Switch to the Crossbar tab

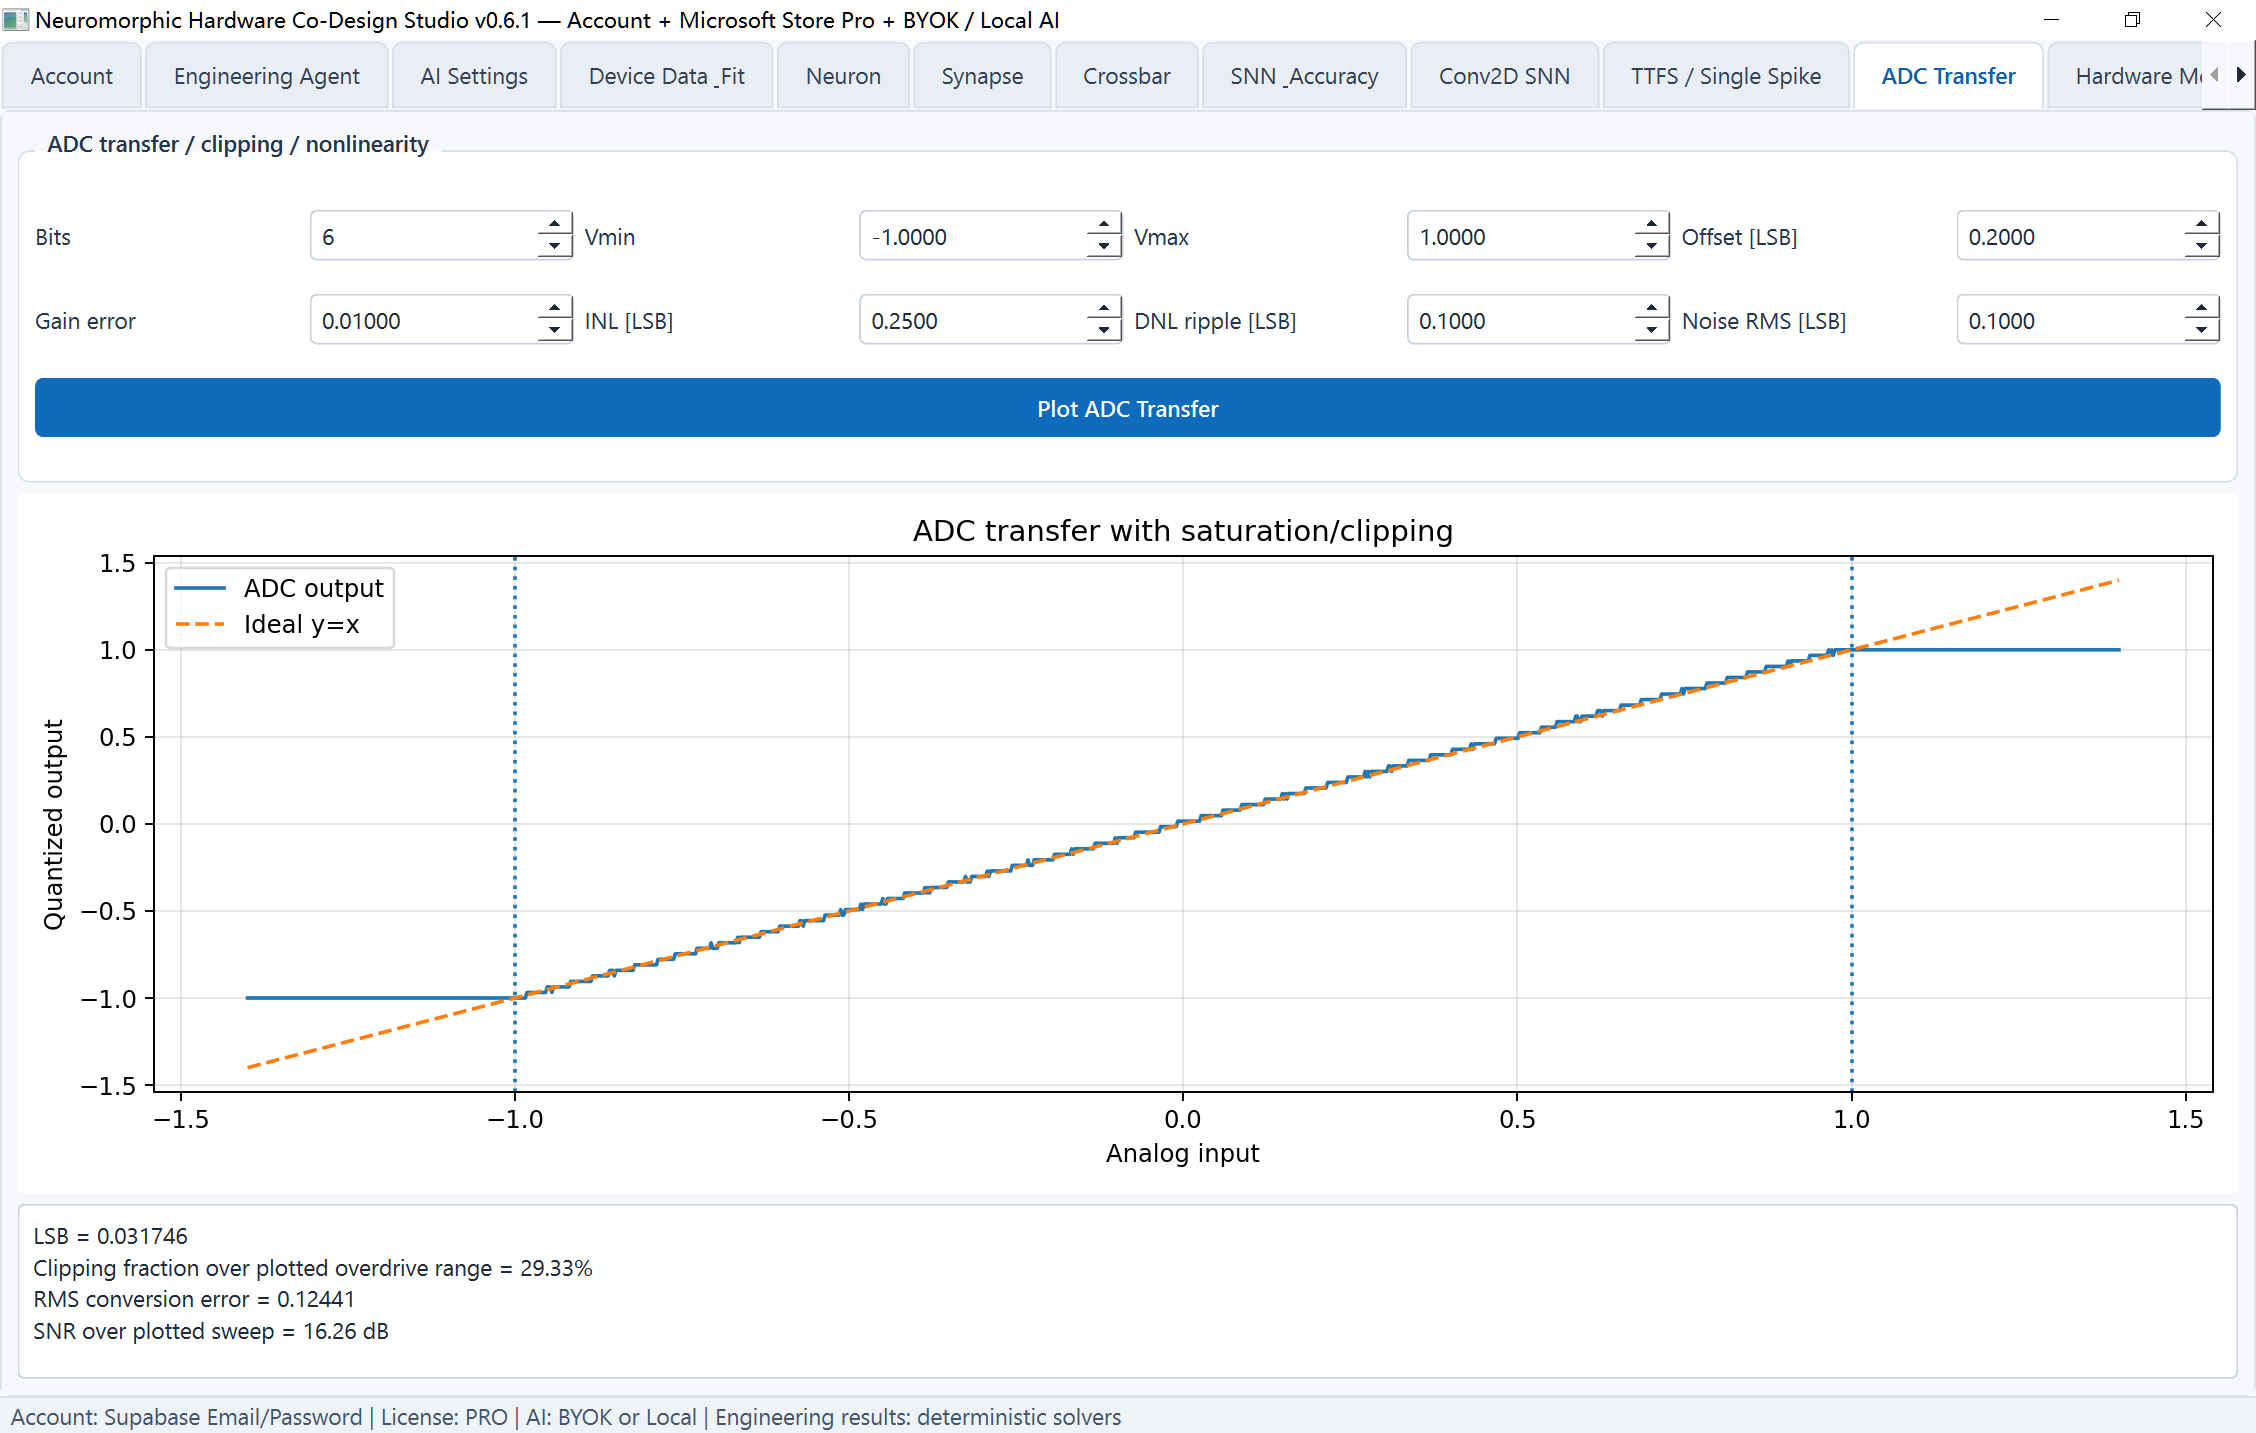(1126, 76)
